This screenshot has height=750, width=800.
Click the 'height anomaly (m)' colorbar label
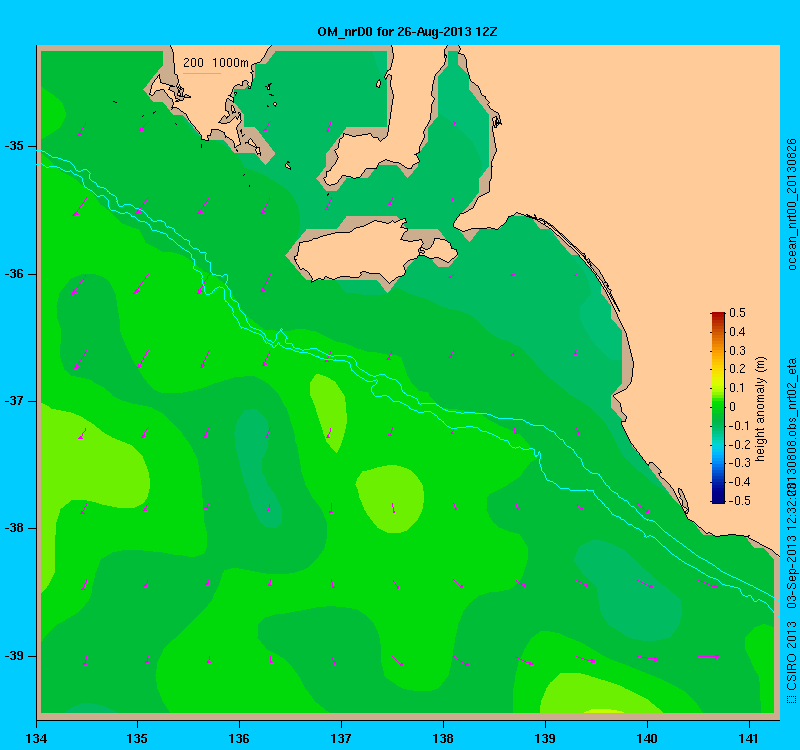[761, 409]
